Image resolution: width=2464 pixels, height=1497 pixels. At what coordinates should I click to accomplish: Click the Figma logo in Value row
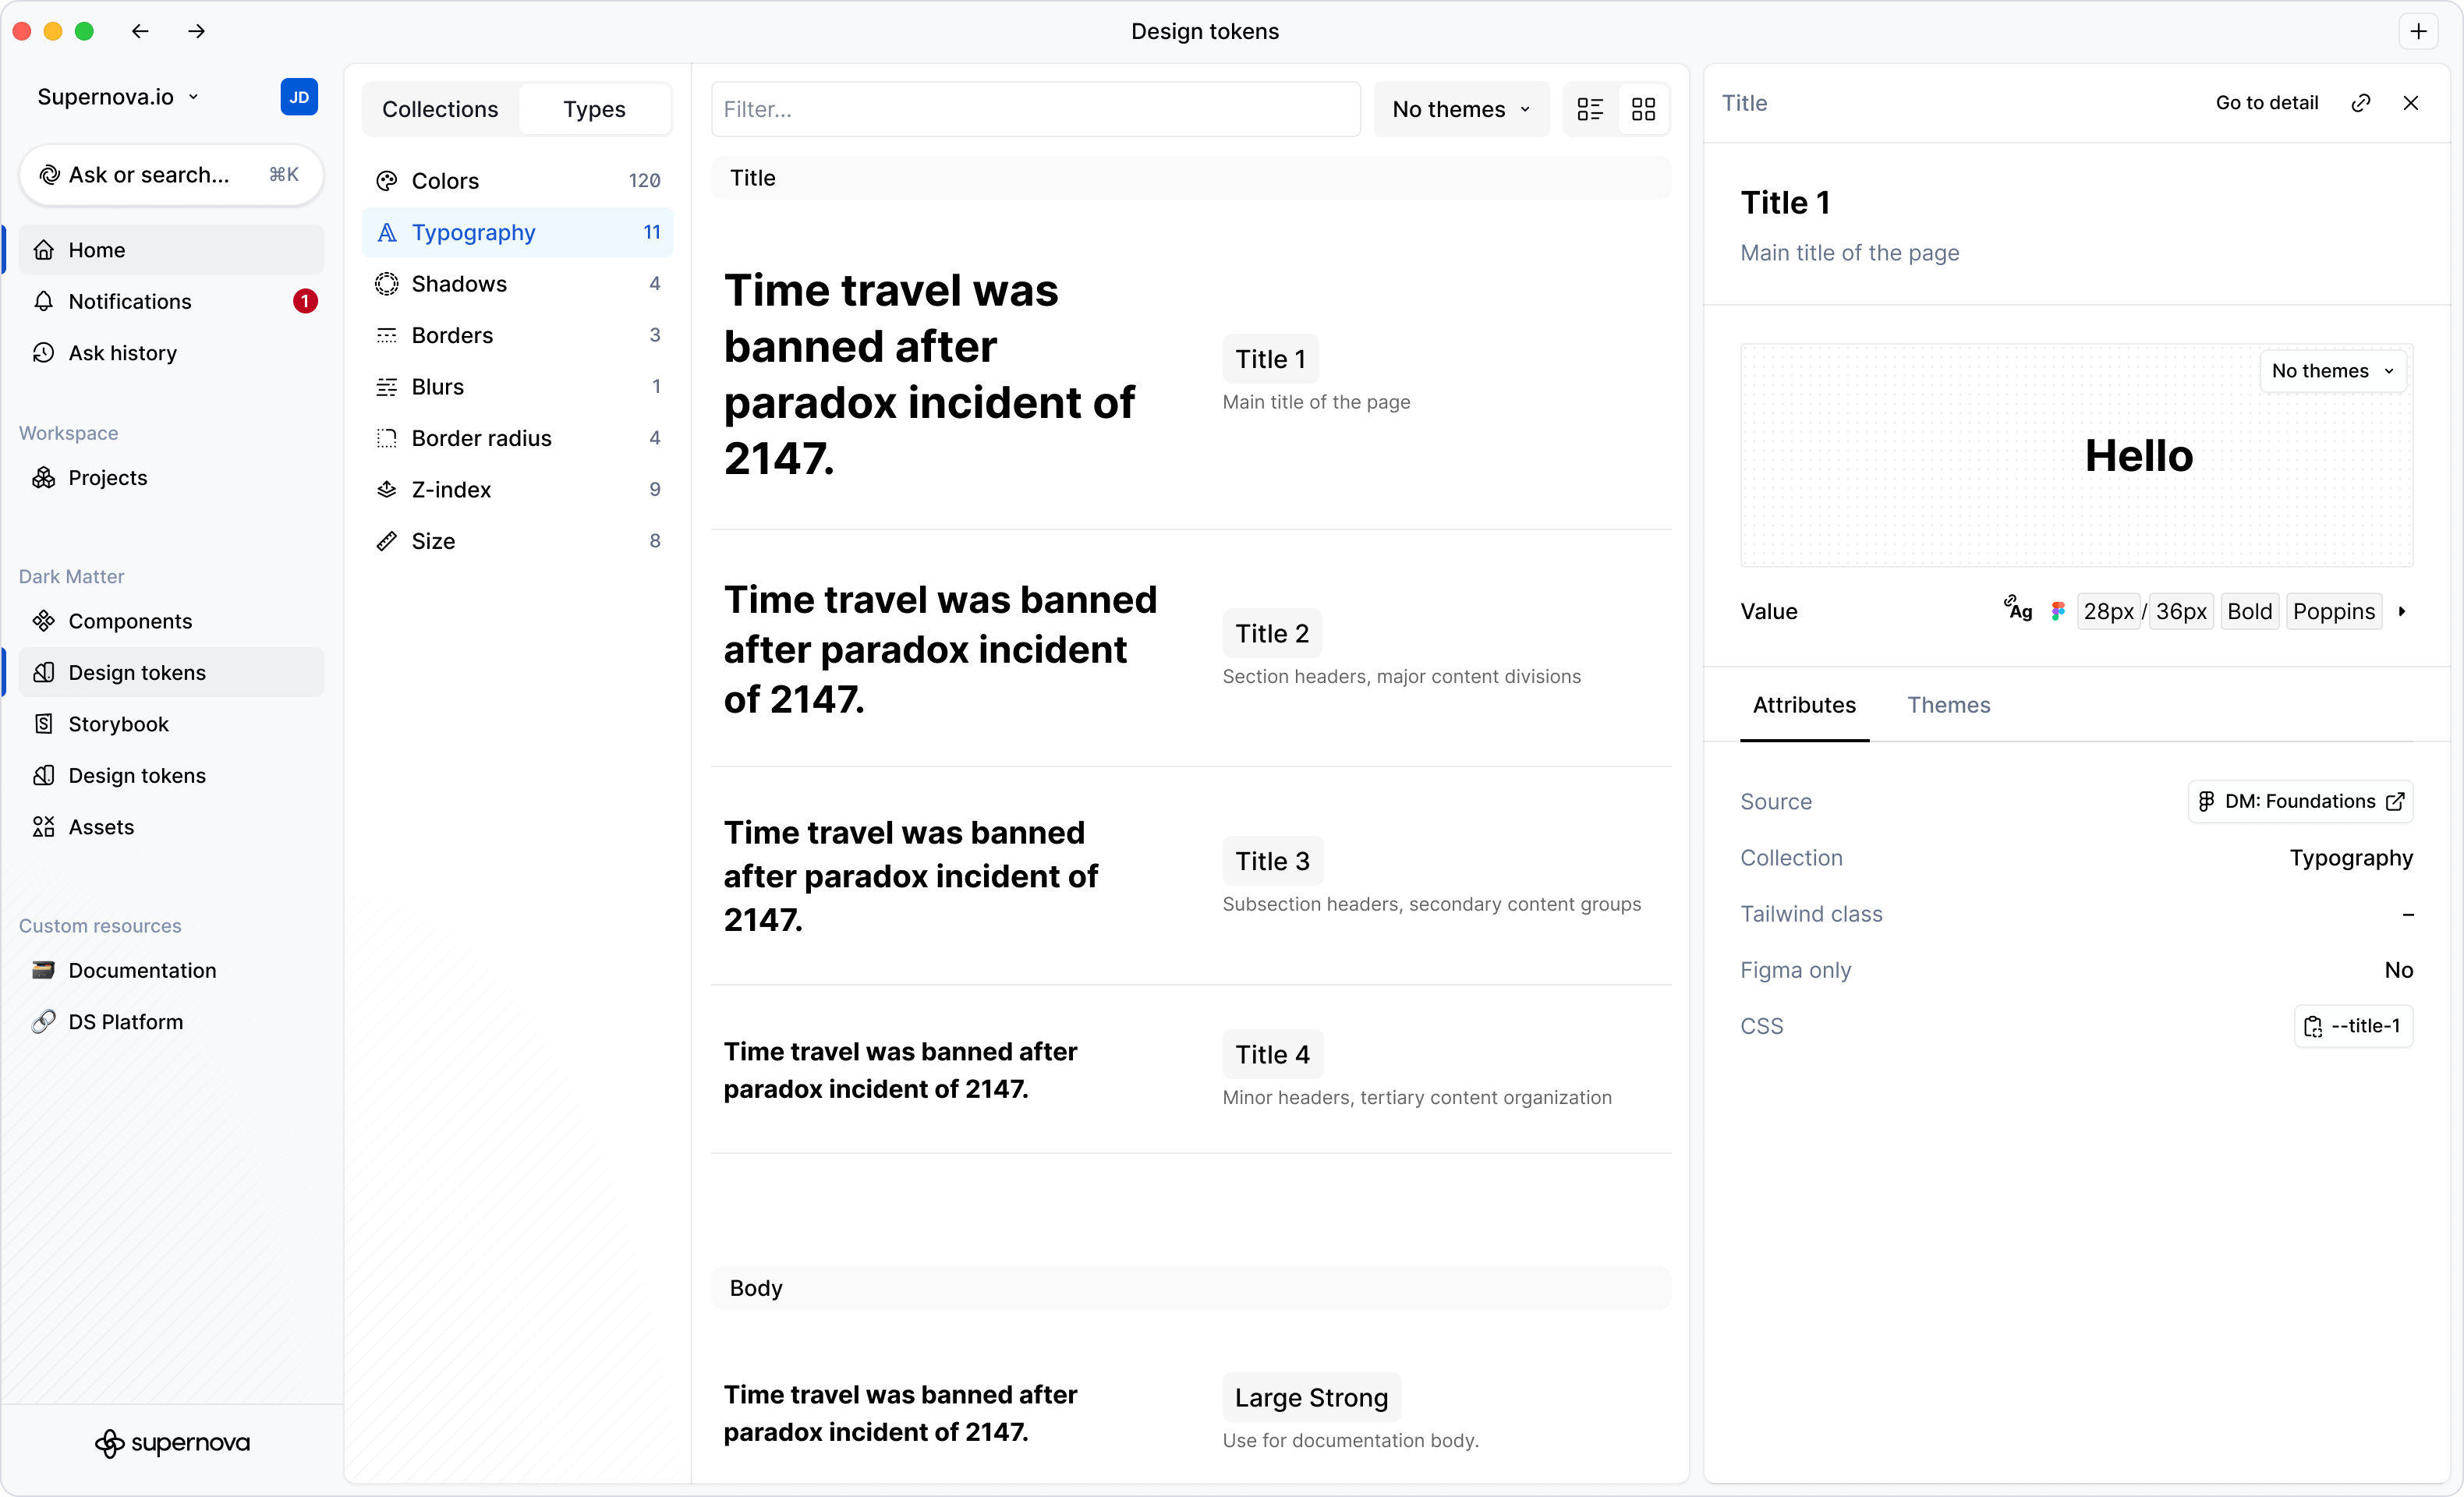(x=2057, y=611)
